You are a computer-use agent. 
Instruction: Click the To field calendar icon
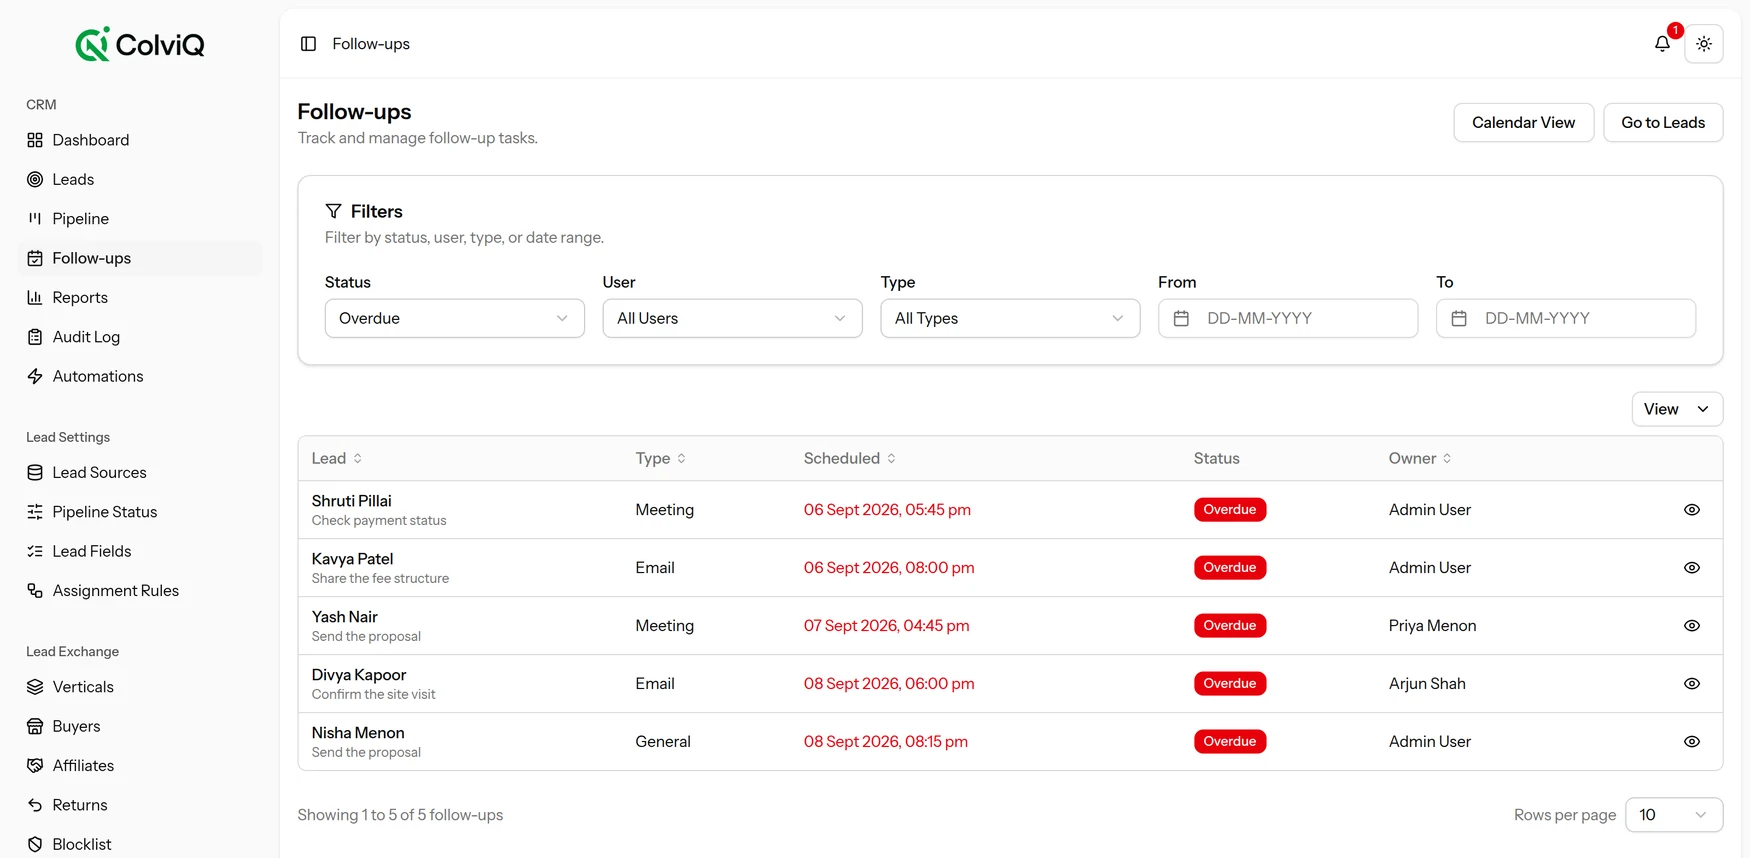1459,318
